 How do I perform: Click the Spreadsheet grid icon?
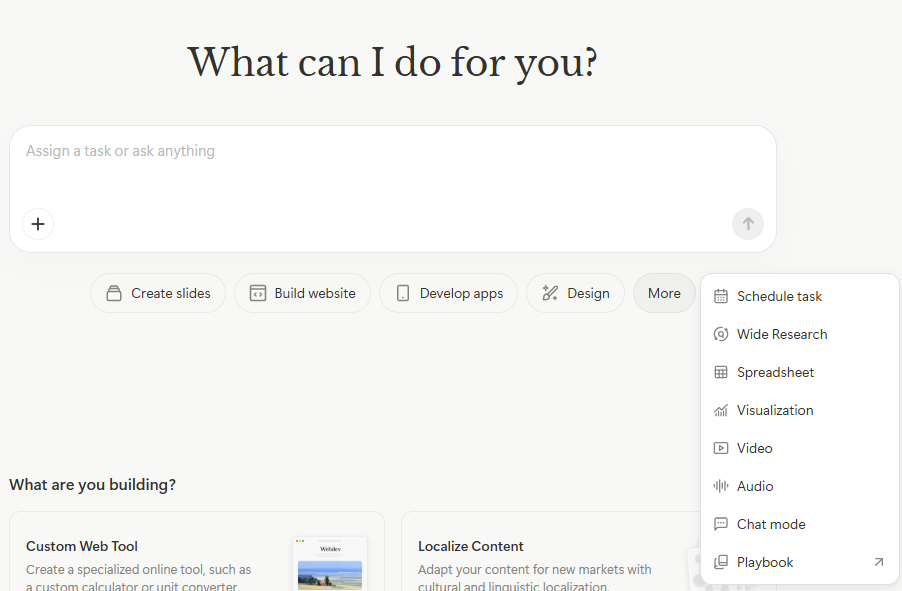coord(720,372)
